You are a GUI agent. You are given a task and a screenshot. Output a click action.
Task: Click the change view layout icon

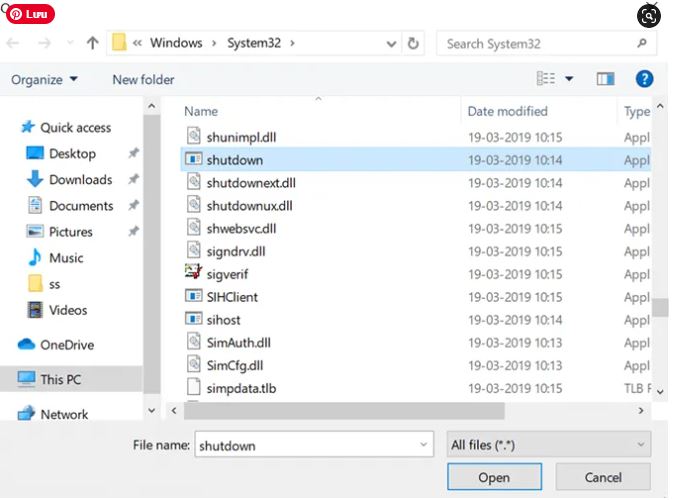[546, 79]
